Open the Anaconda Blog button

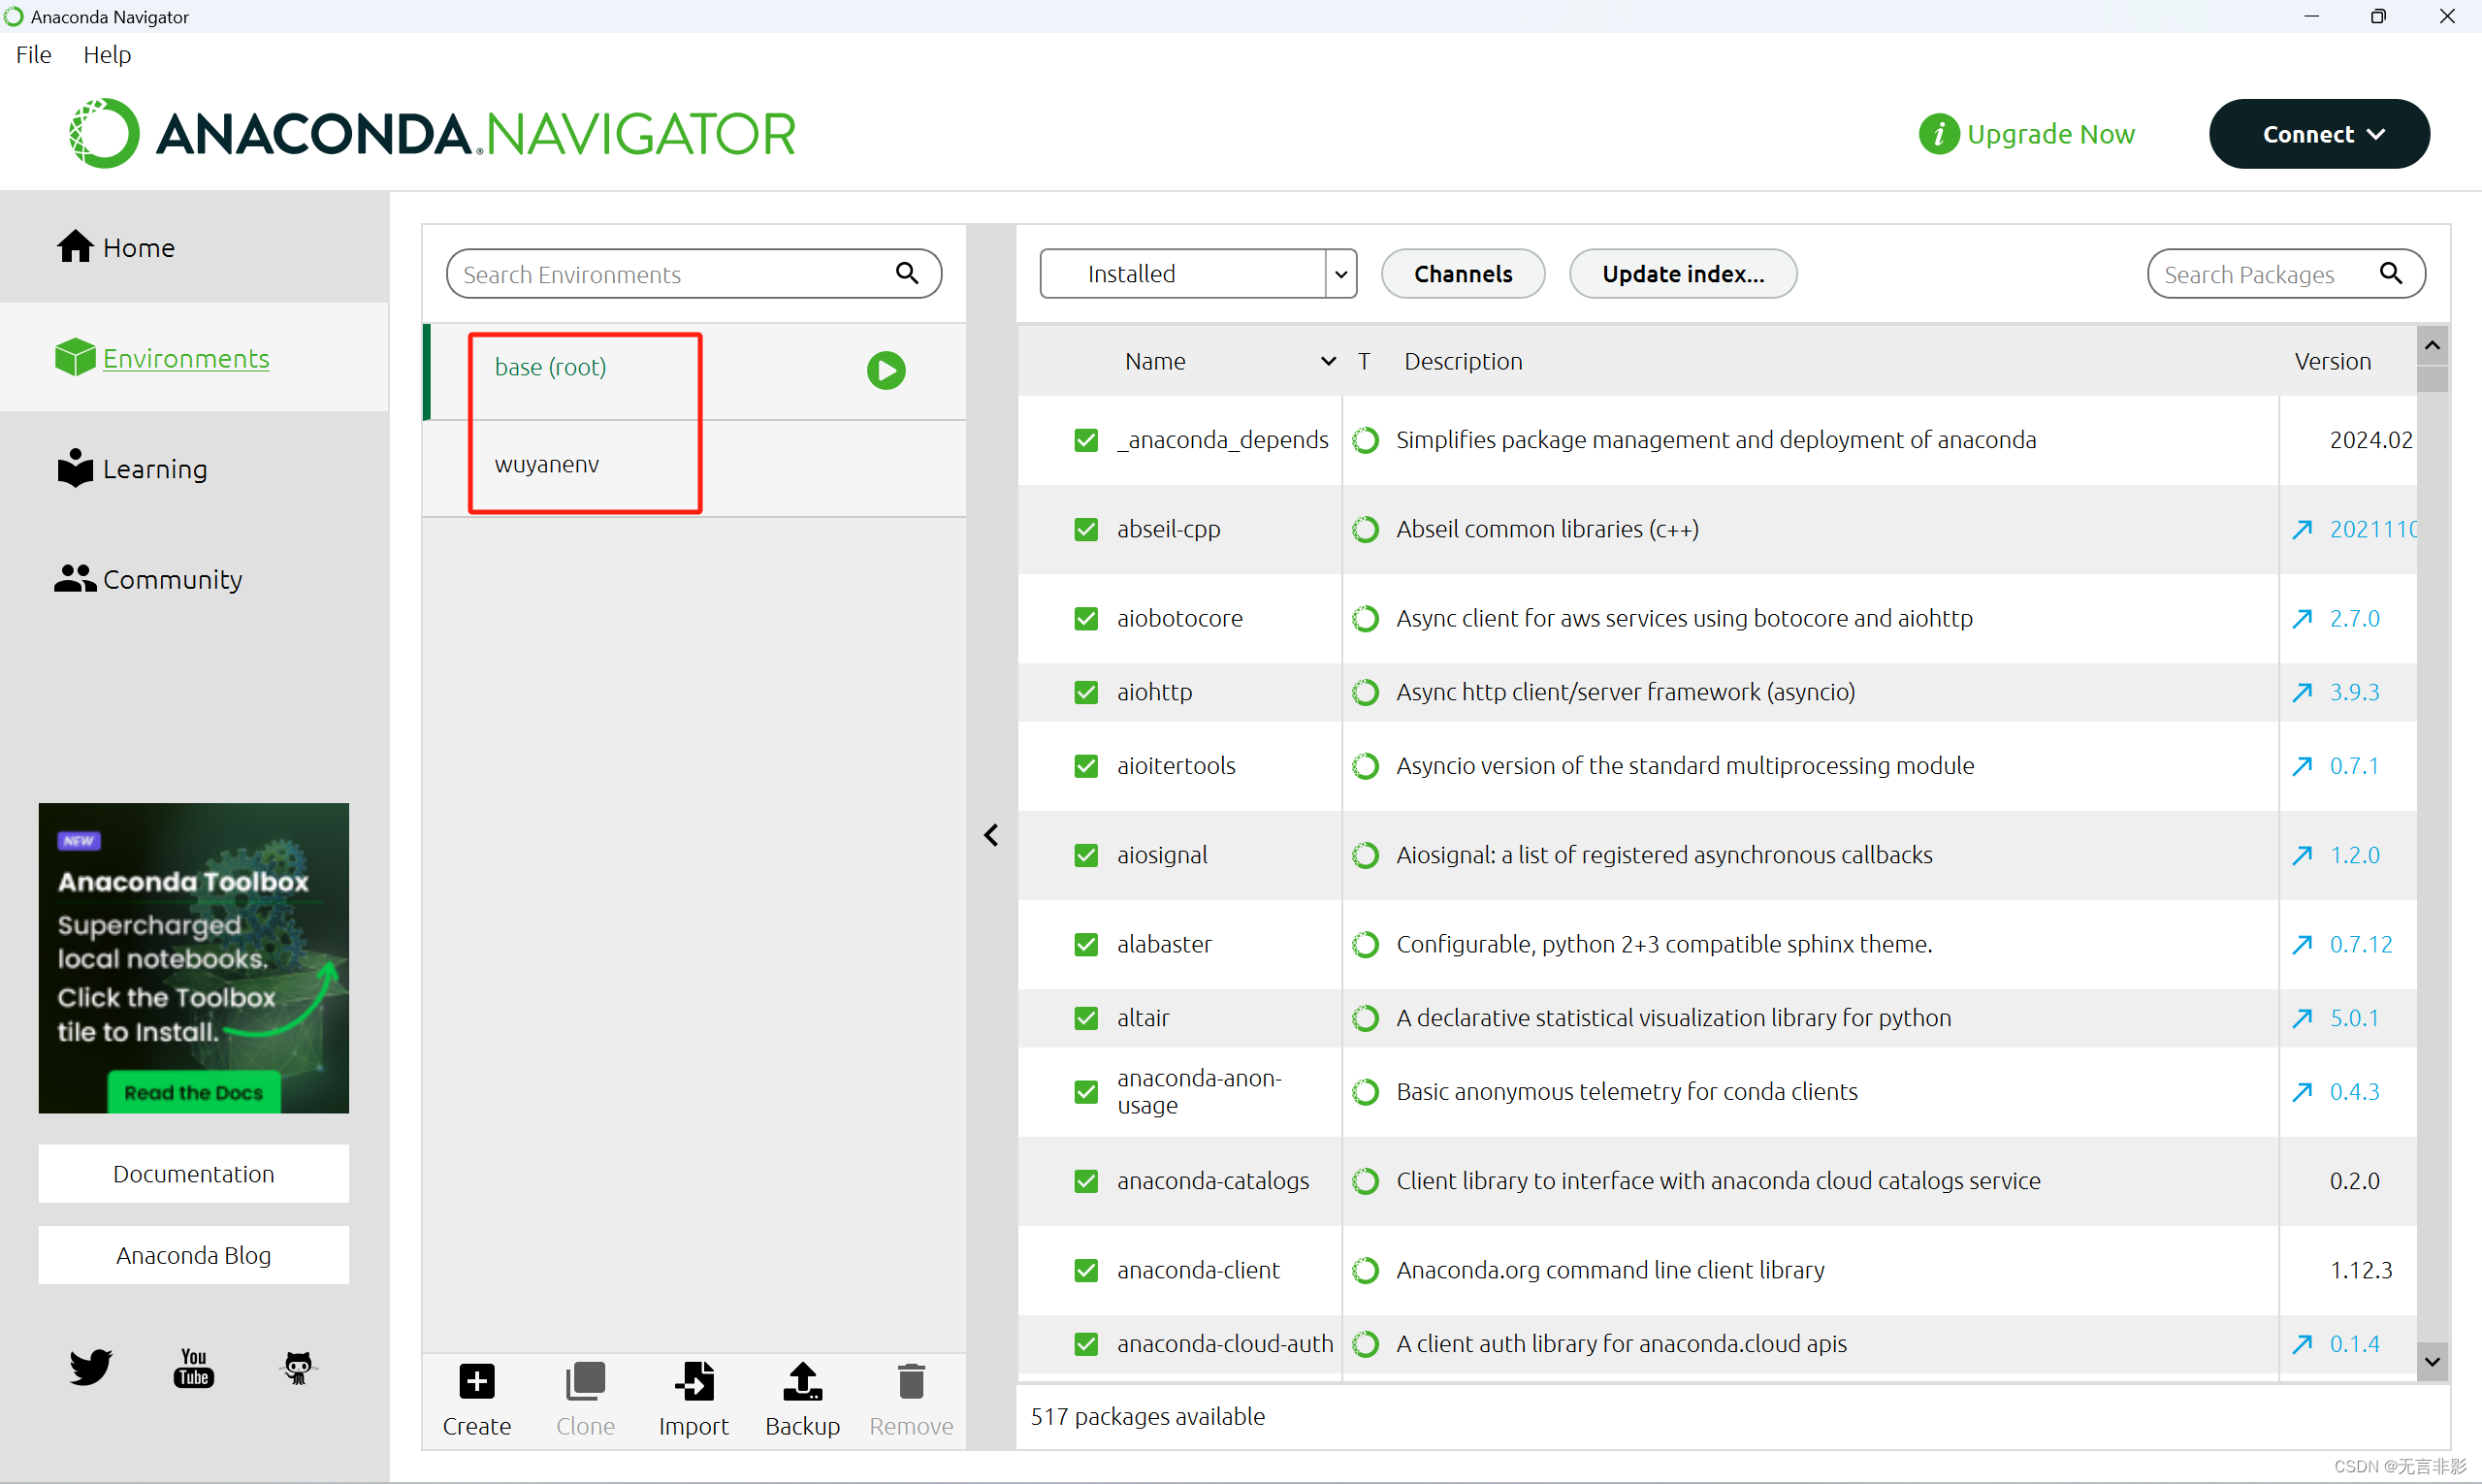point(194,1255)
